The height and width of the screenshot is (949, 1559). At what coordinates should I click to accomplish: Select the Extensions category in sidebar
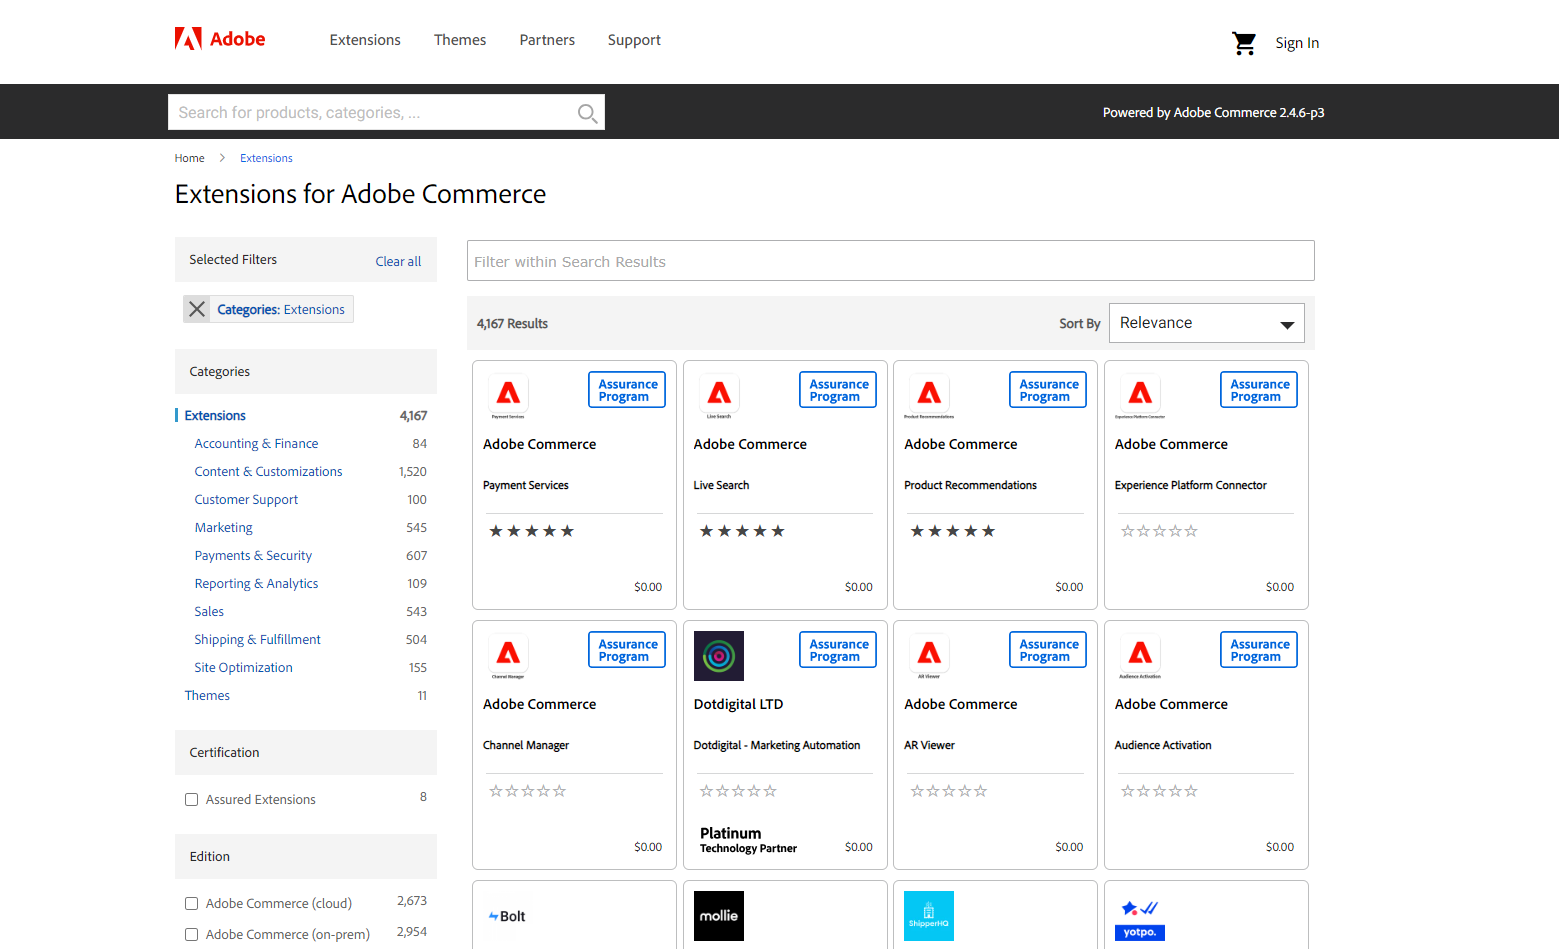[x=215, y=415]
